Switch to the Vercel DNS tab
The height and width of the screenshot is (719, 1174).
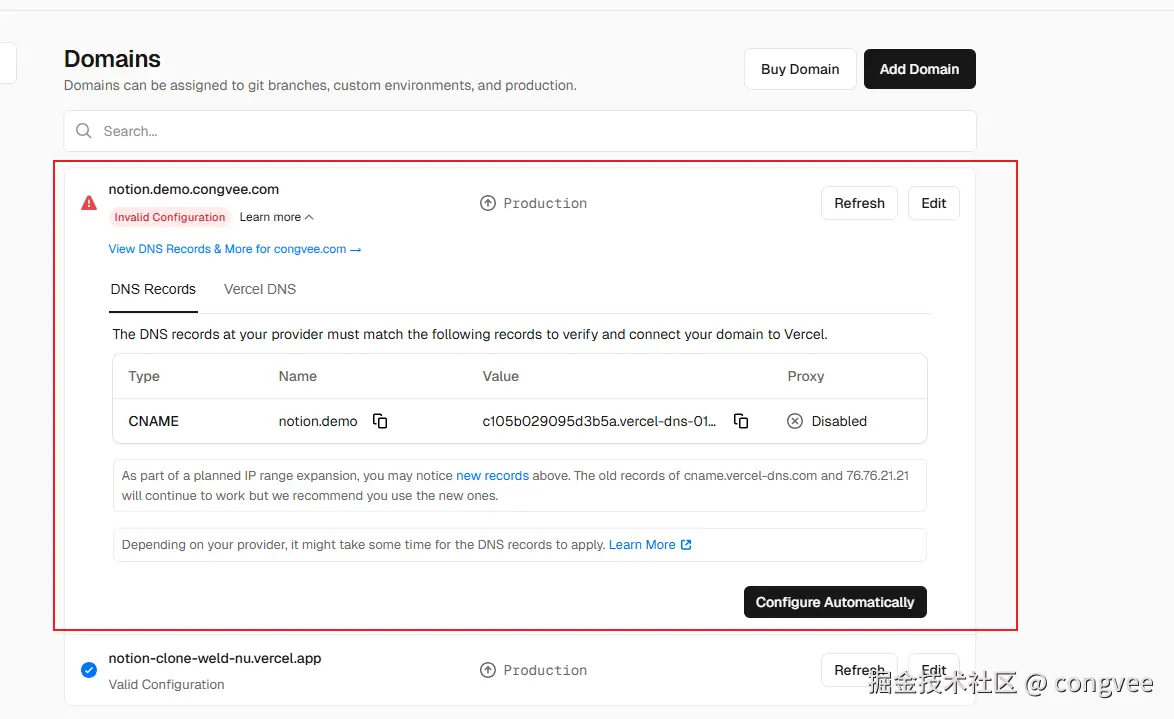tap(260, 289)
